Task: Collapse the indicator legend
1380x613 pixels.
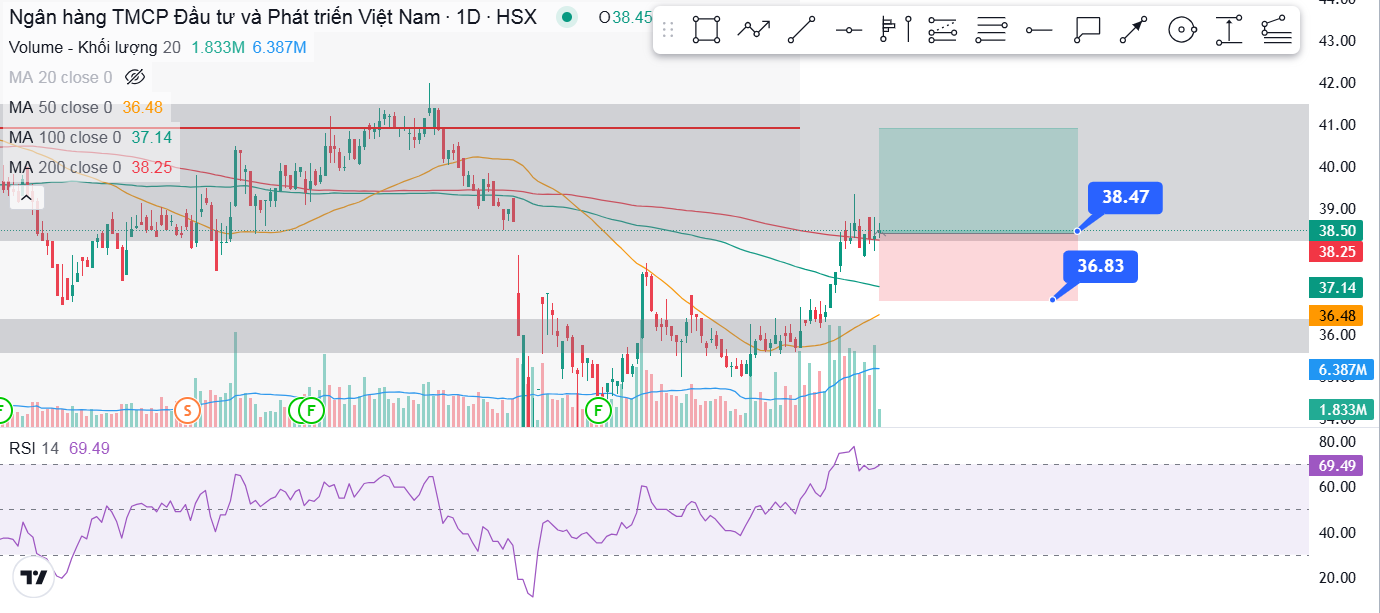Action: tap(25, 198)
